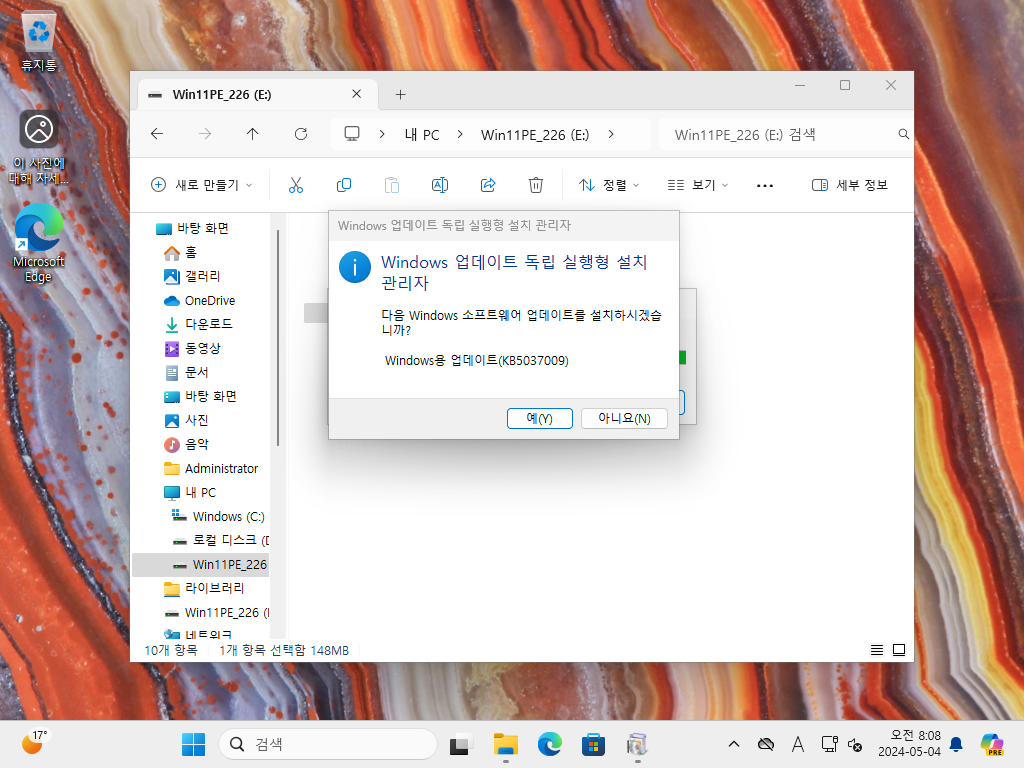Click the monitor icon in address bar

[x=352, y=135]
